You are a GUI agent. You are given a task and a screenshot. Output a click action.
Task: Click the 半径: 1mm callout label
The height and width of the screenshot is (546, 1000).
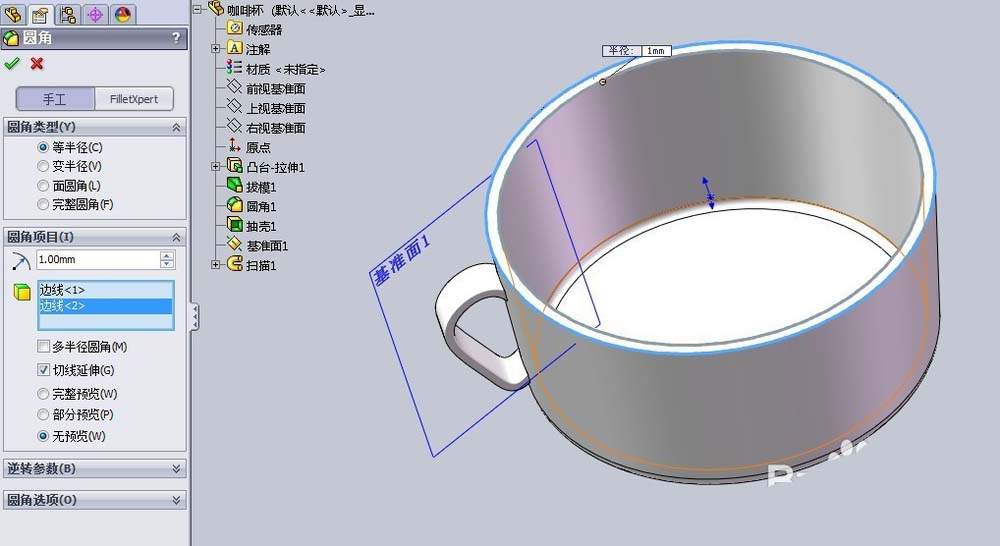[x=636, y=50]
